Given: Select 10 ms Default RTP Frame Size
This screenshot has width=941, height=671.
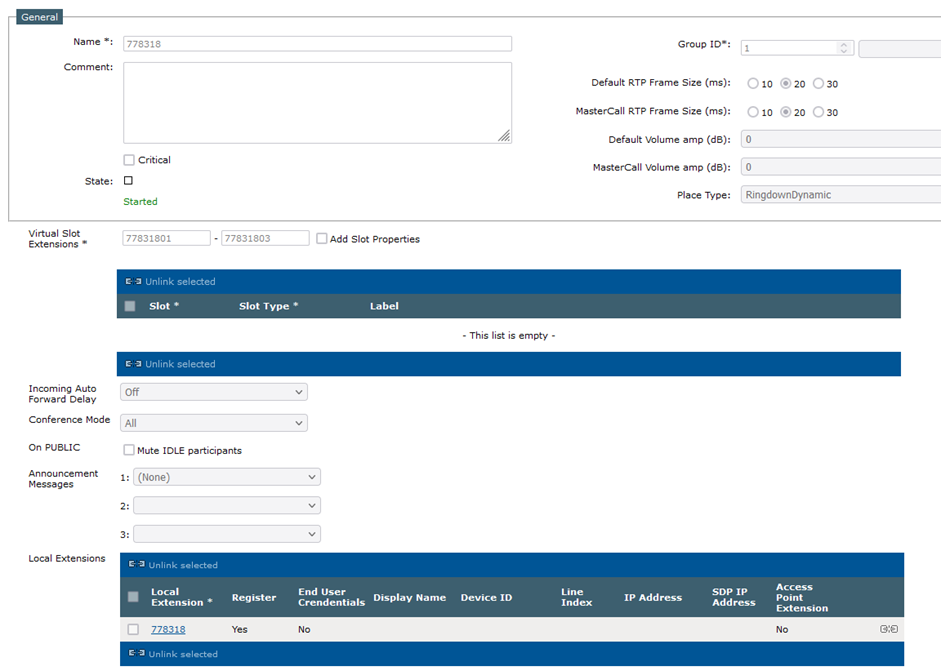Looking at the screenshot, I should click(x=753, y=83).
